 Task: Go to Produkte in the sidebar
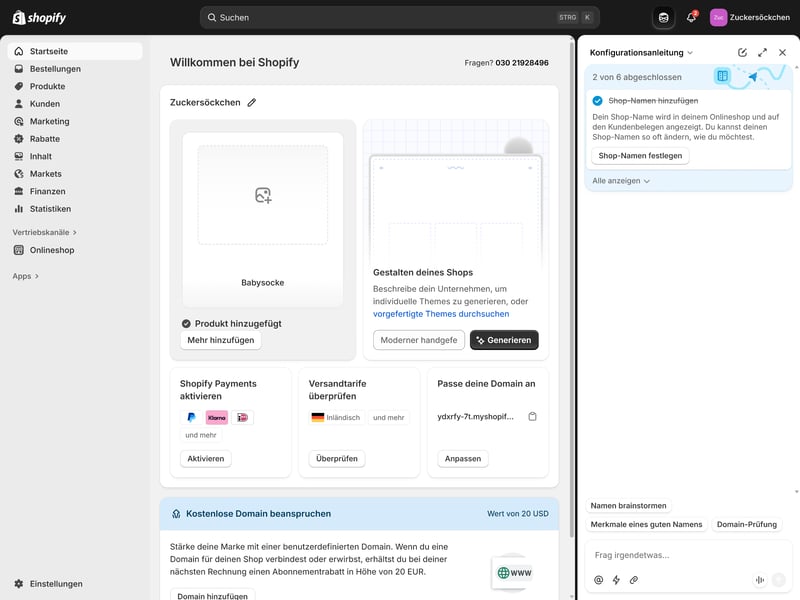click(x=47, y=86)
